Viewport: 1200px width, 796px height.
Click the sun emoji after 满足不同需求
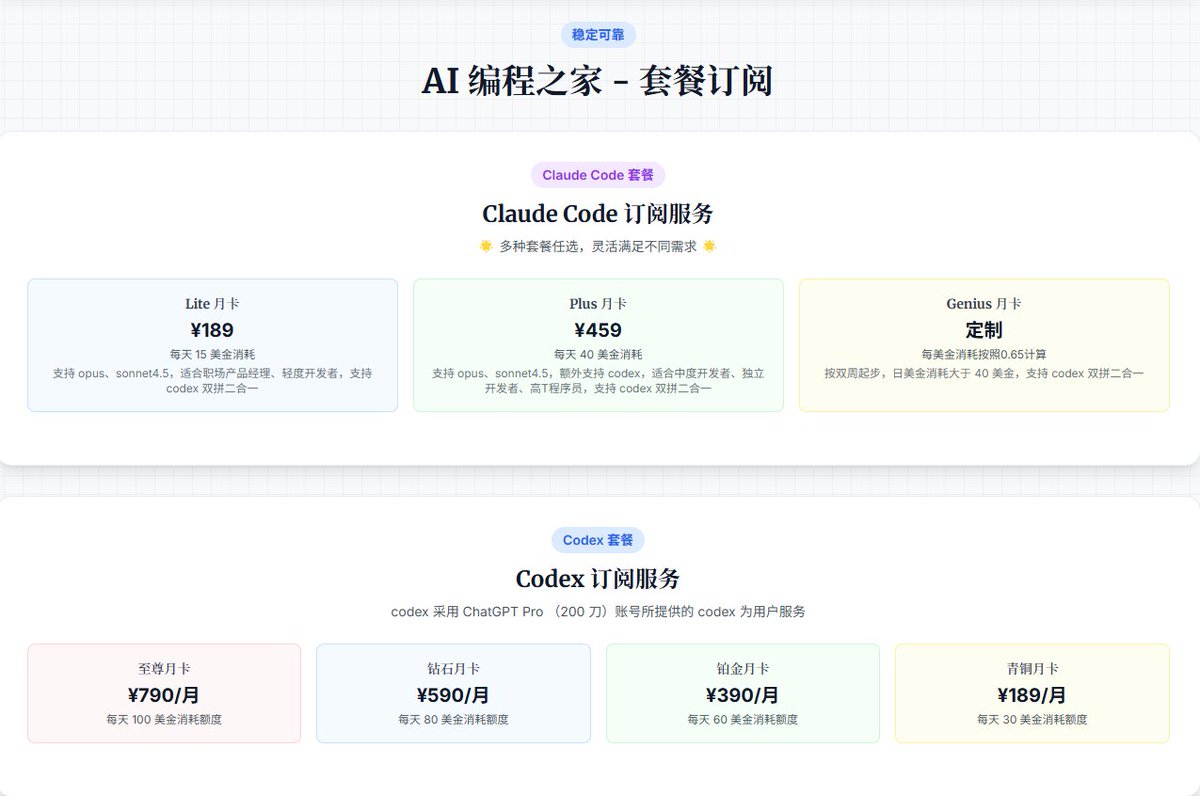[710, 246]
